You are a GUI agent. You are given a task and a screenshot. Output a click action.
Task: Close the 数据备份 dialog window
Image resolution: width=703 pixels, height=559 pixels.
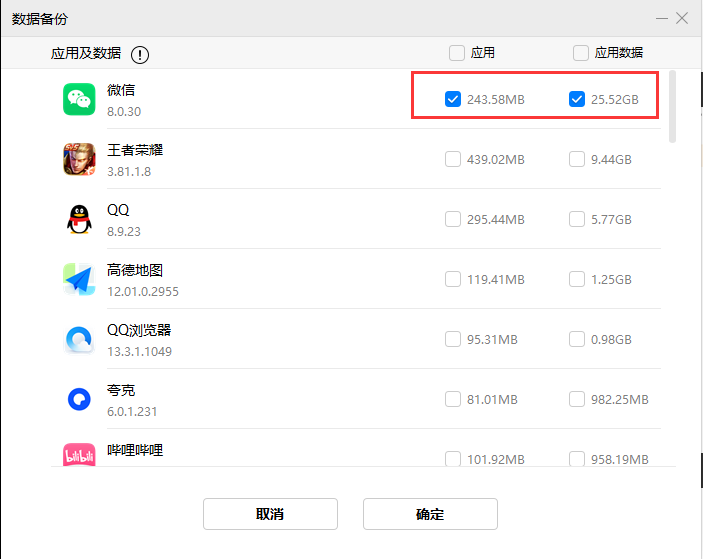[x=682, y=18]
